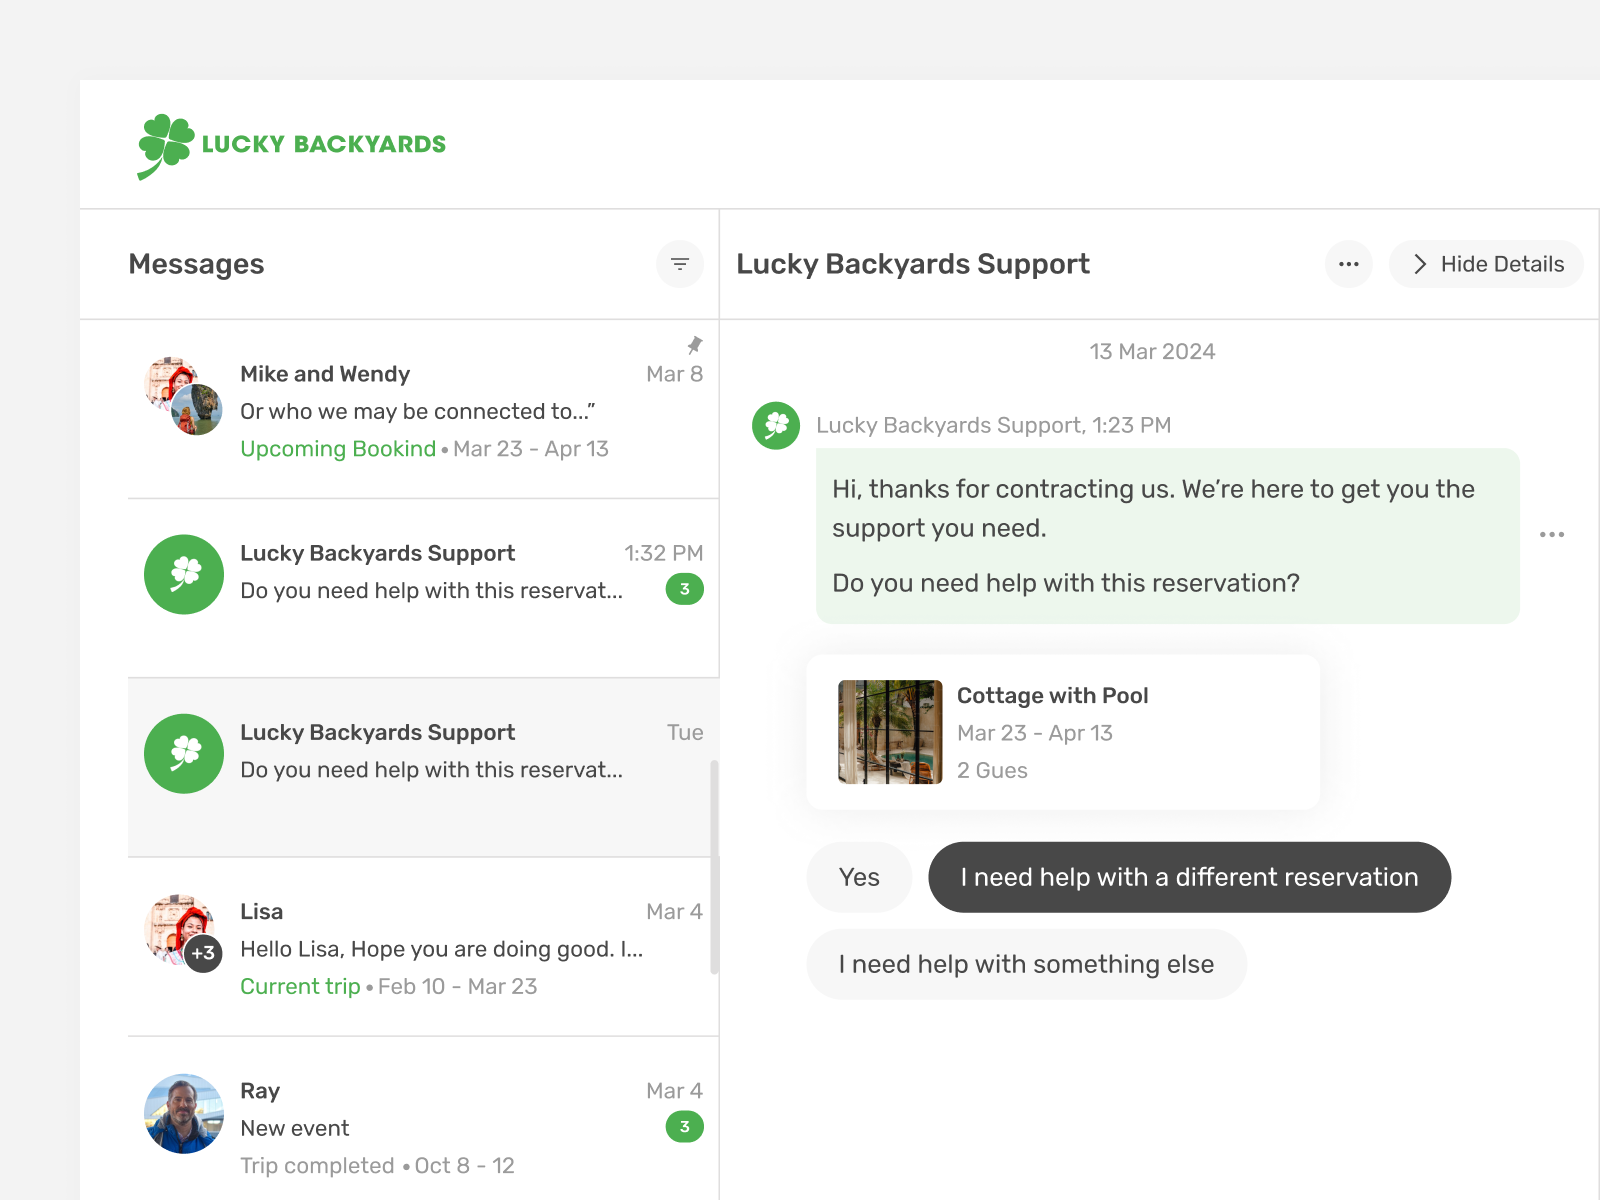1600x1200 pixels.
Task: Open the Cottage with Pool reservation card
Action: [x=1063, y=731]
